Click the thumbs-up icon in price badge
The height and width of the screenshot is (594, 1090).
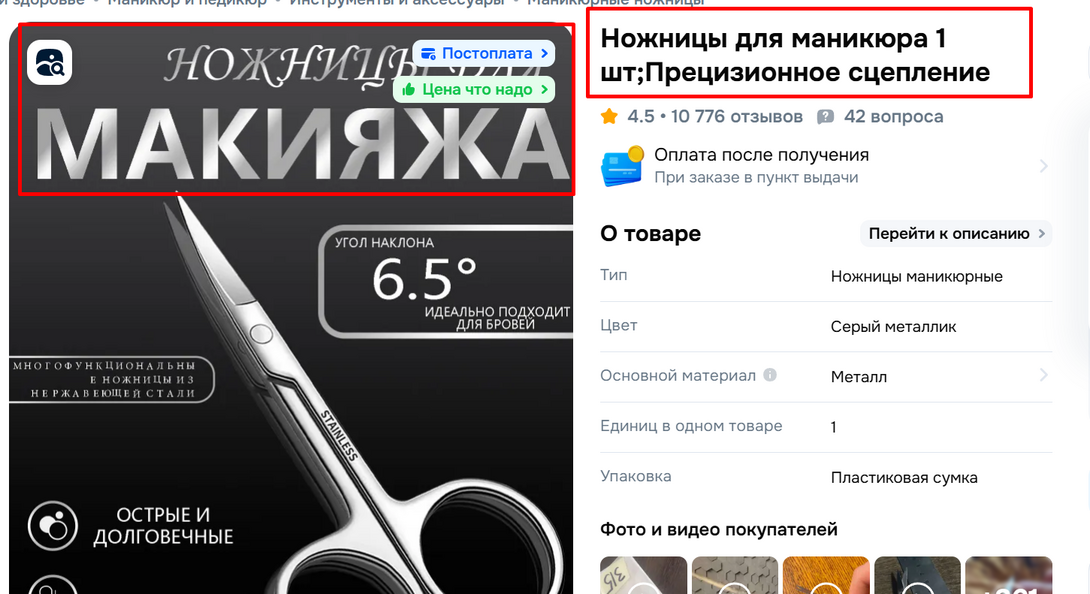pos(409,90)
